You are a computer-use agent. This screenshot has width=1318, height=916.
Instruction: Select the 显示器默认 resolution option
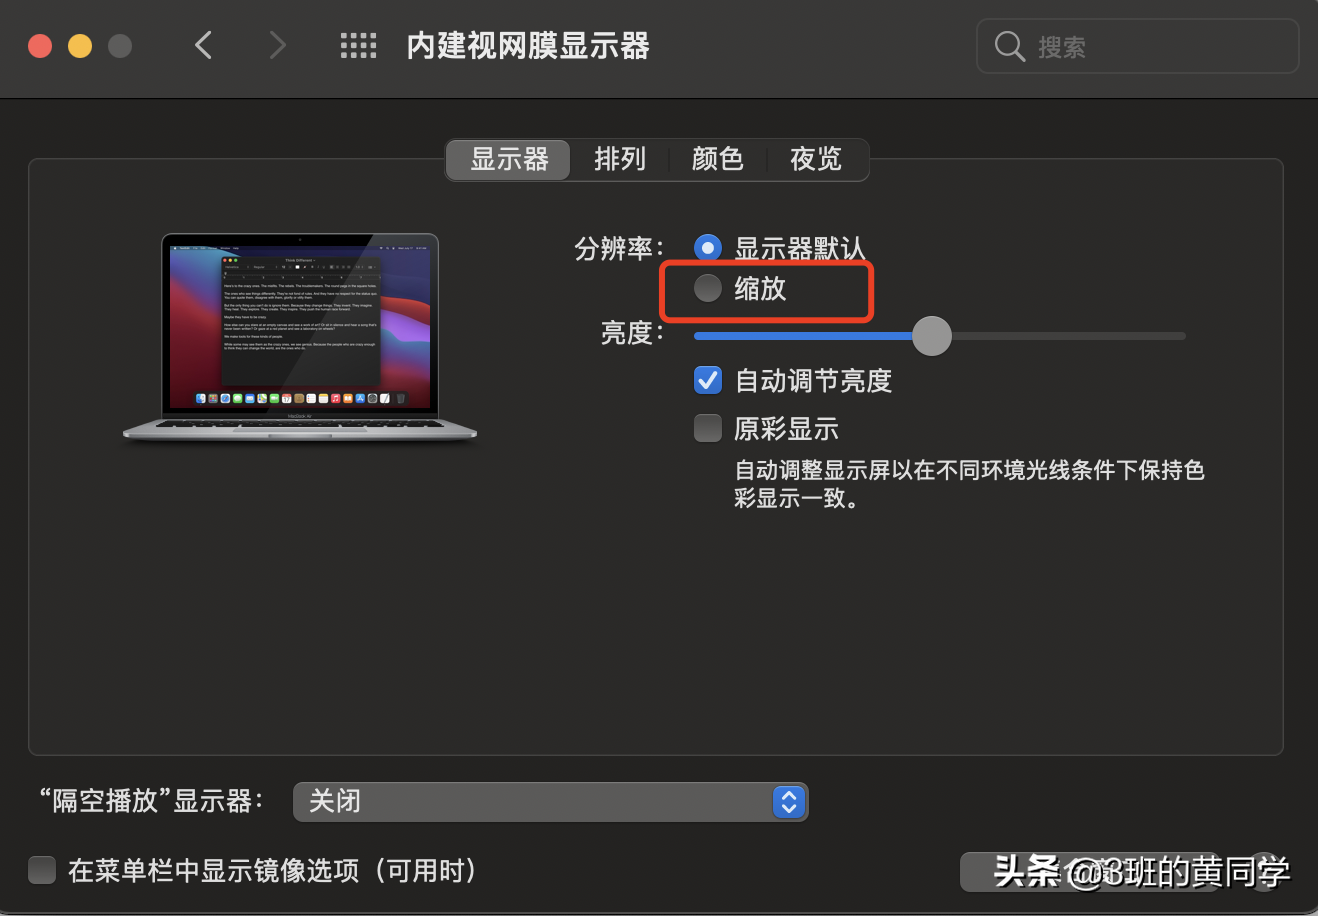pyautogui.click(x=708, y=248)
